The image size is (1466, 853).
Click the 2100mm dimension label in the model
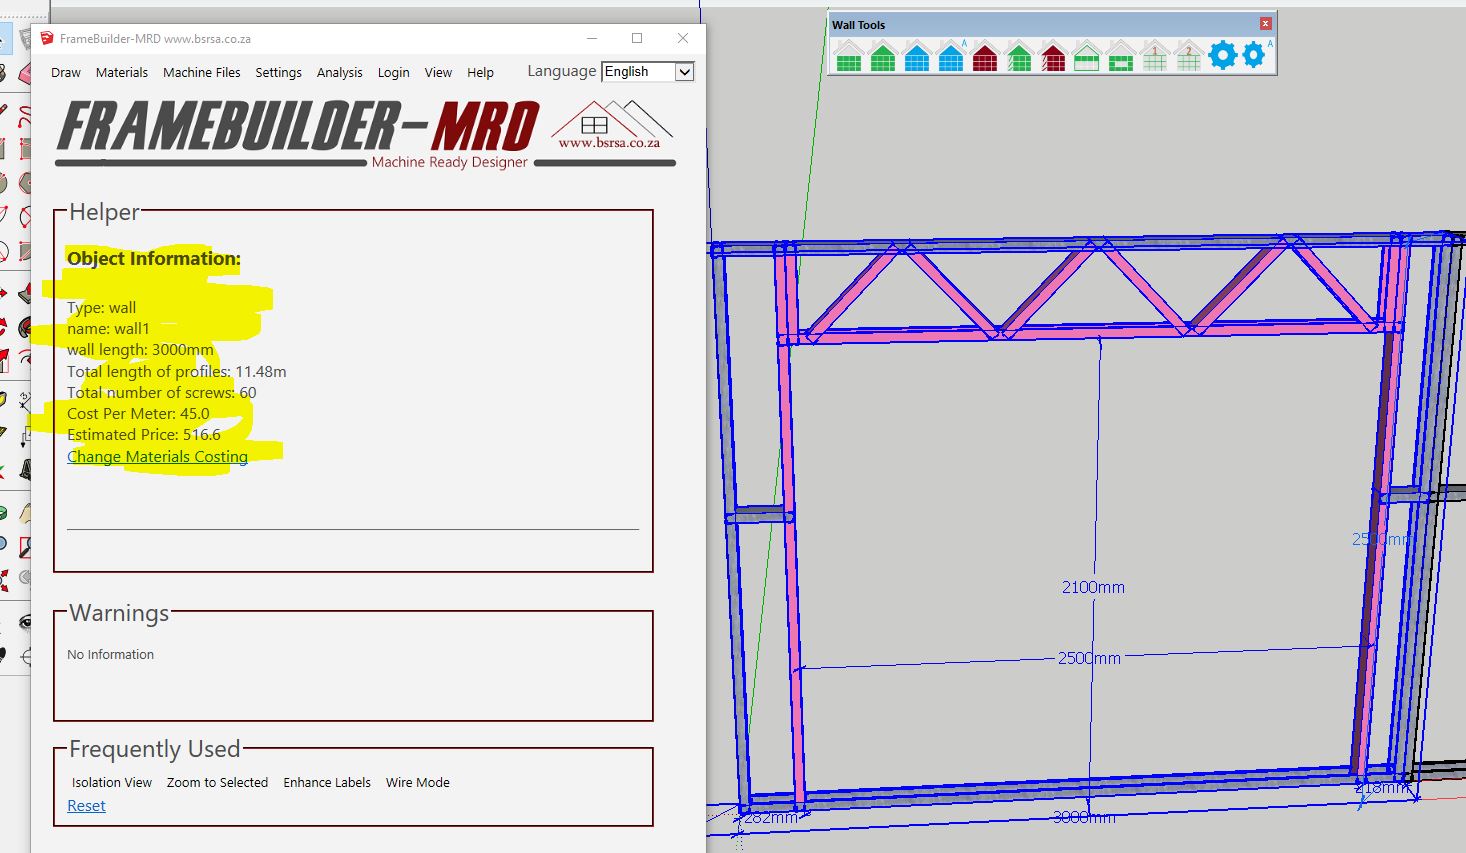[1093, 588]
